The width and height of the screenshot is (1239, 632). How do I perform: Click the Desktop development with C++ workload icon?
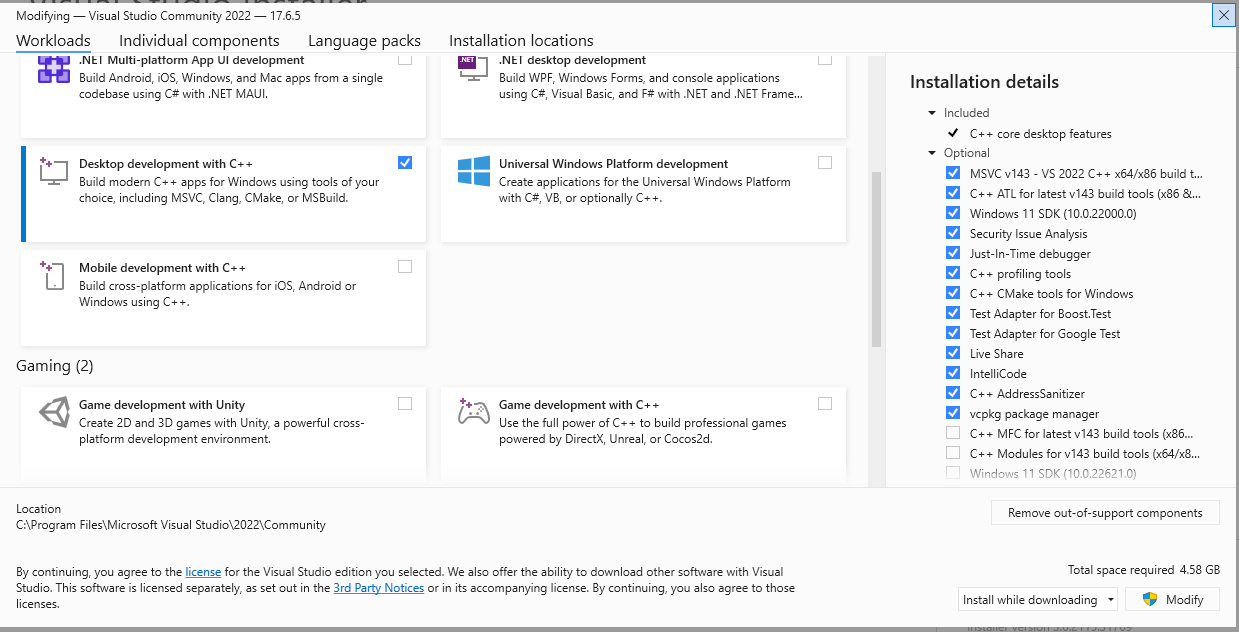[52, 171]
